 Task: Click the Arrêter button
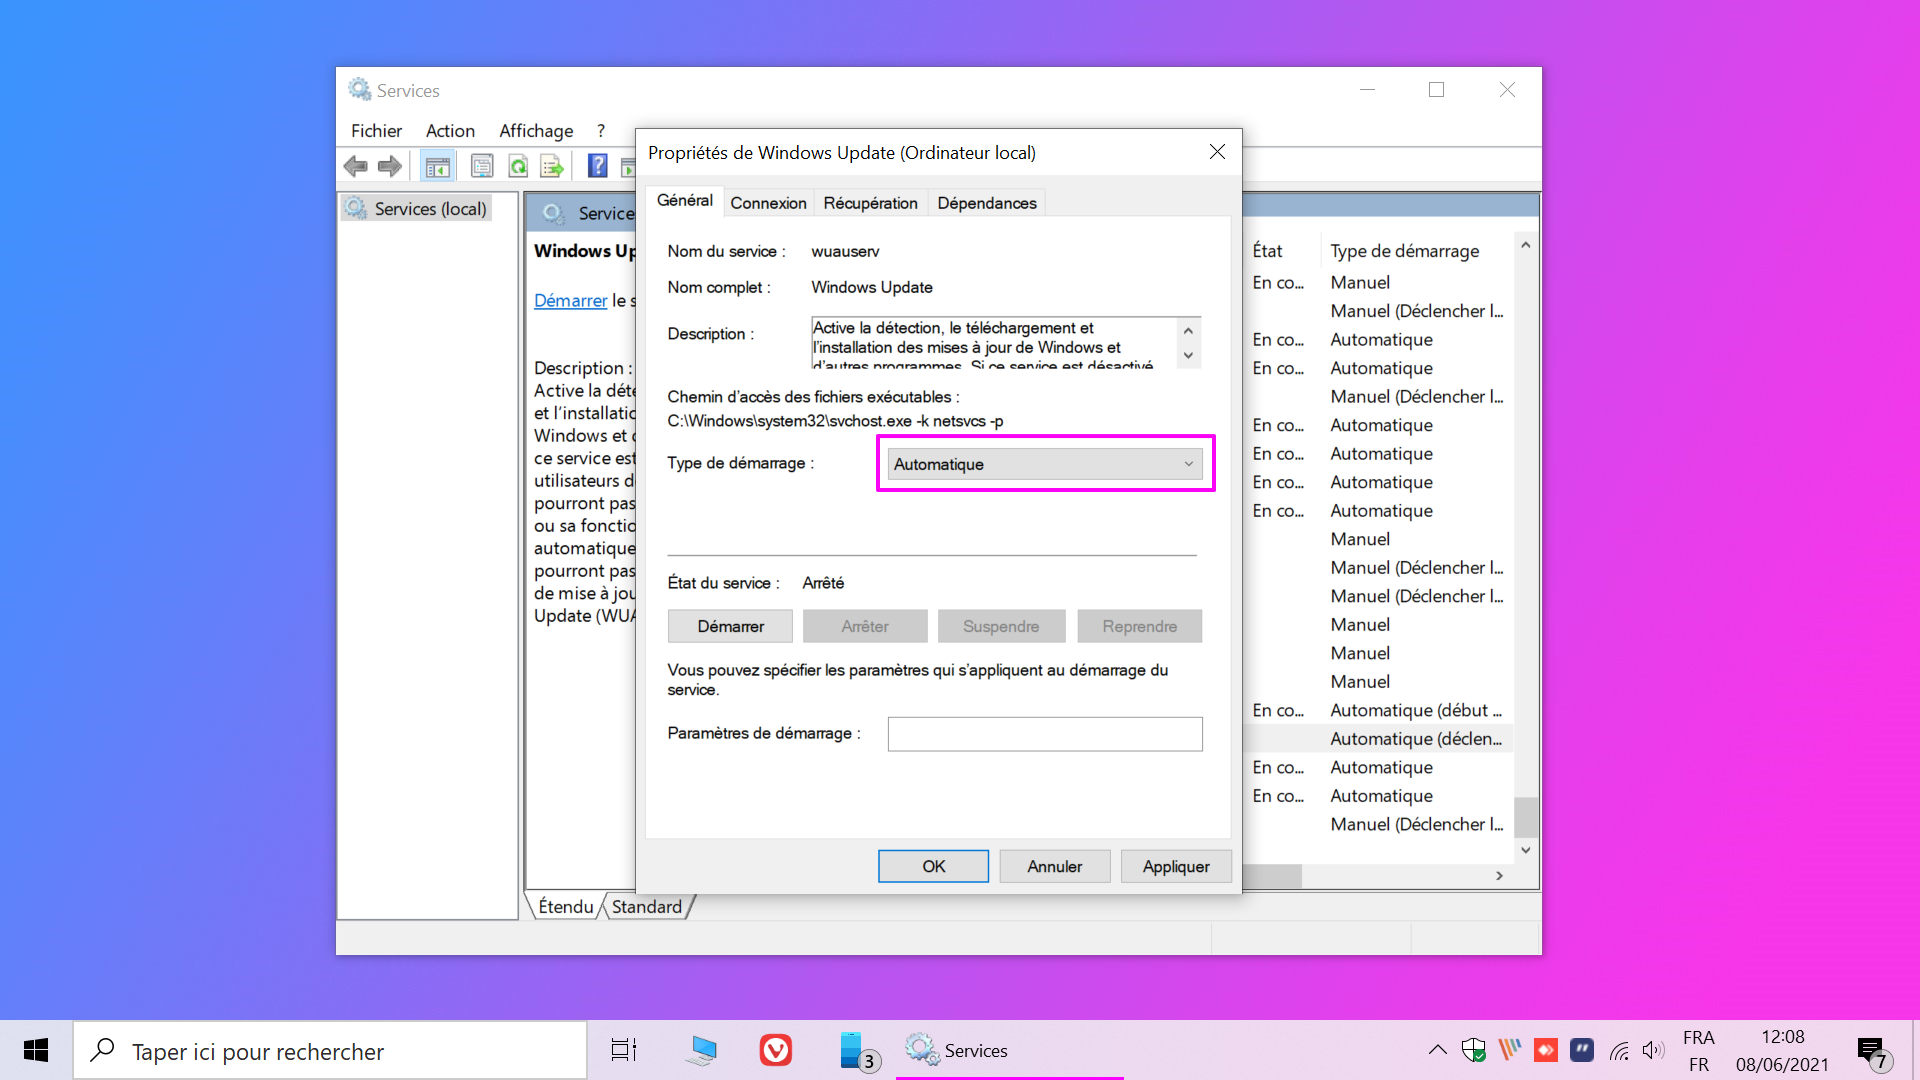tap(865, 626)
